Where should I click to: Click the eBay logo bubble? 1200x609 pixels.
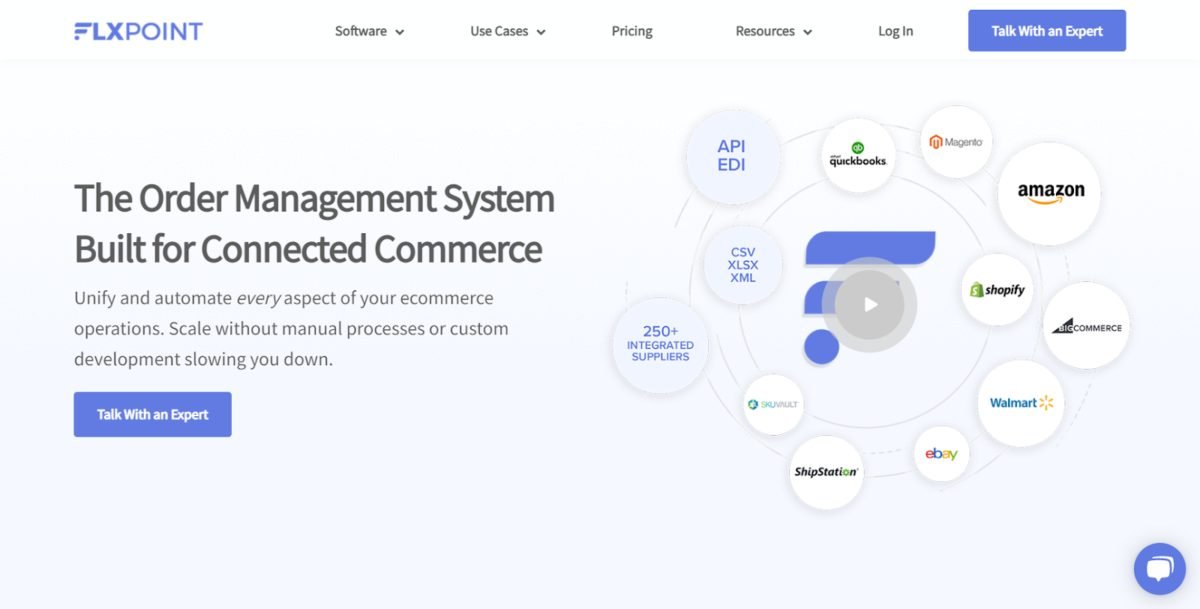click(941, 454)
